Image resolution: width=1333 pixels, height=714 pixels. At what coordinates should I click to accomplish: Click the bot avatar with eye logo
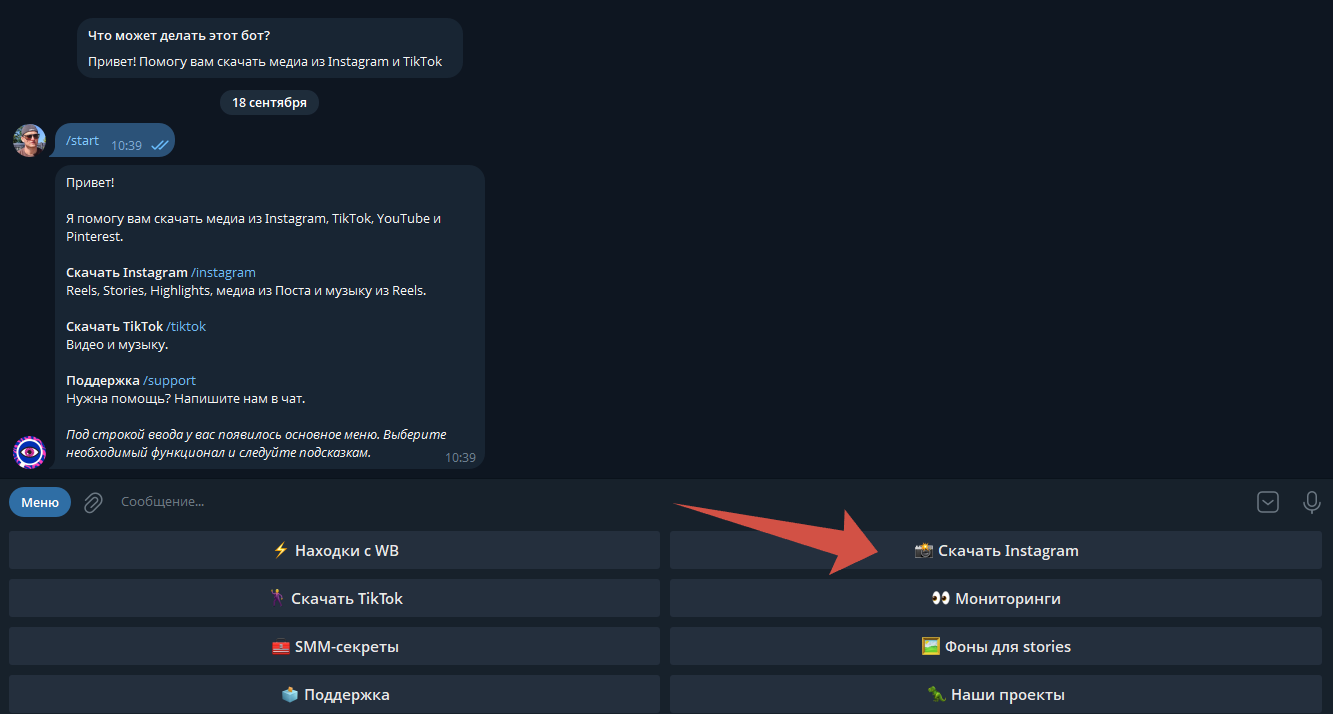pyautogui.click(x=29, y=452)
